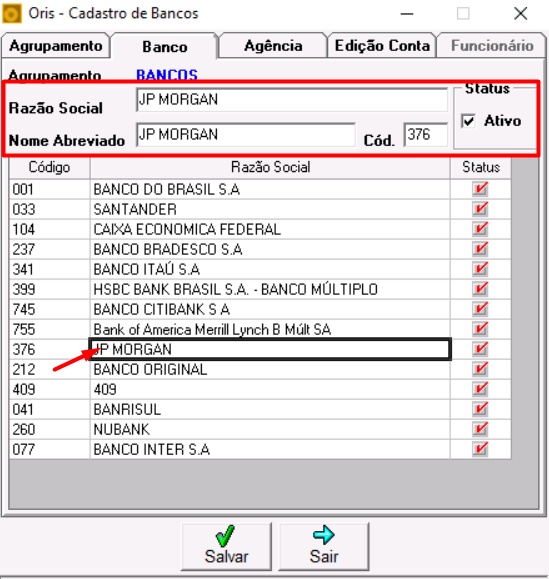This screenshot has height=579, width=549.
Task: Click code cell 041
Action: click(x=49, y=409)
